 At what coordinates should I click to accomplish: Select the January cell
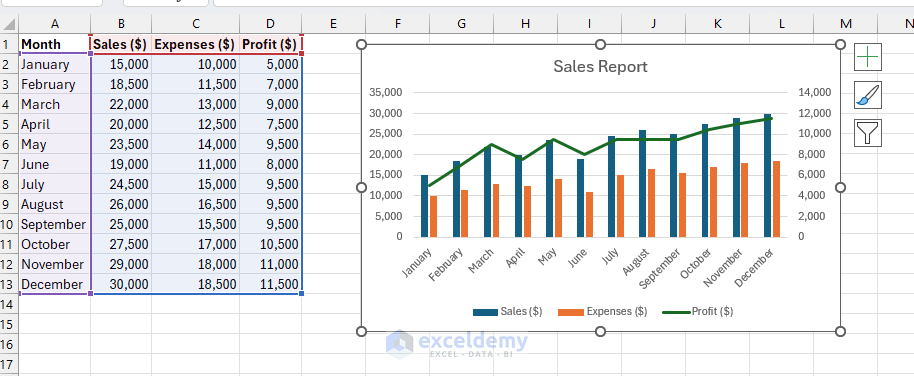pyautogui.click(x=55, y=64)
